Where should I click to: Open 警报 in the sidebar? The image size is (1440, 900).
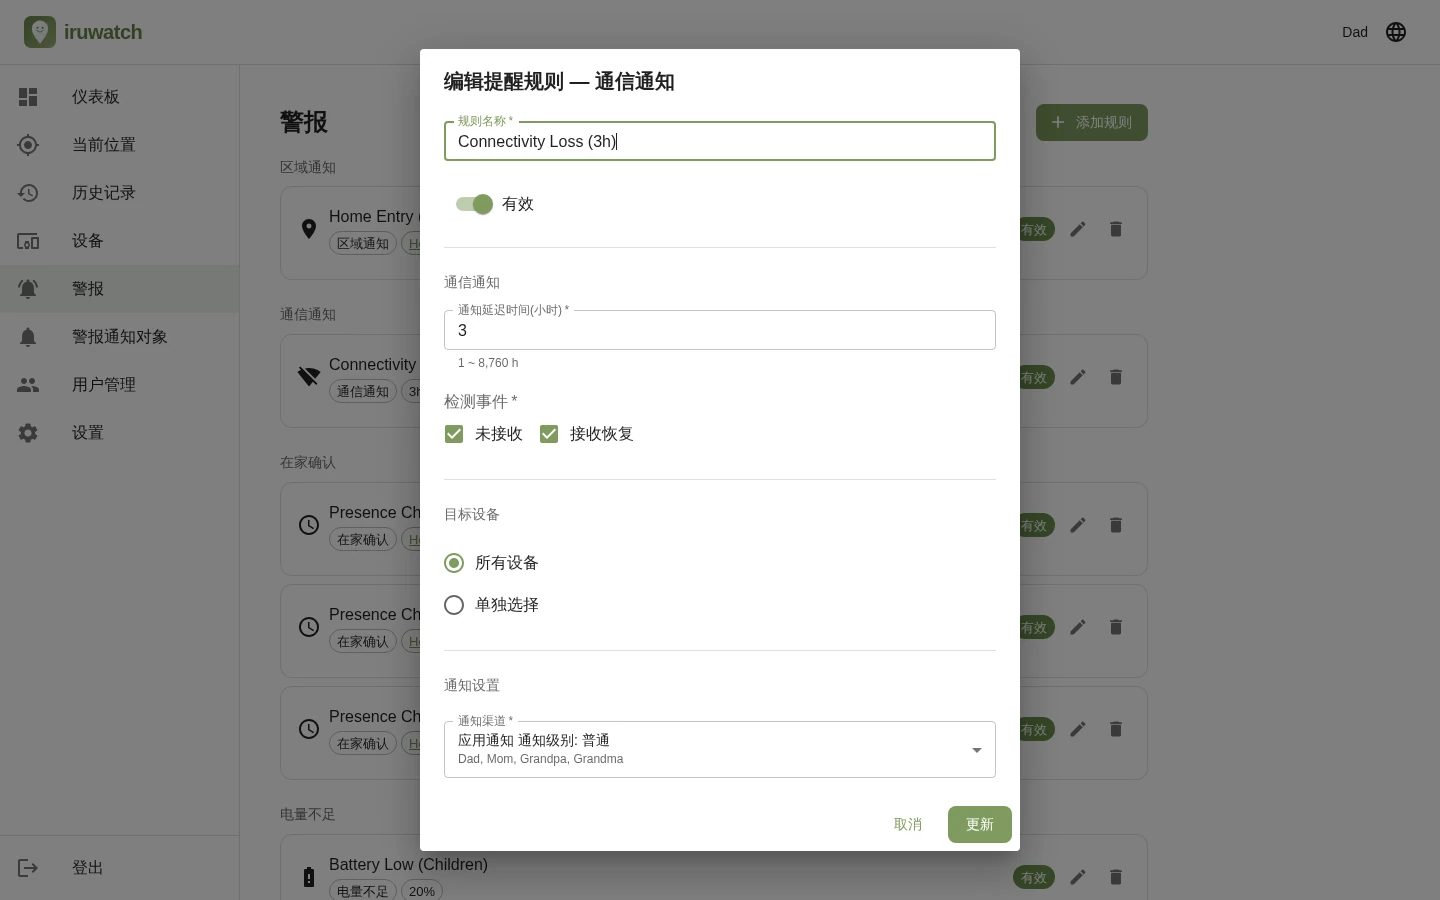(120, 289)
